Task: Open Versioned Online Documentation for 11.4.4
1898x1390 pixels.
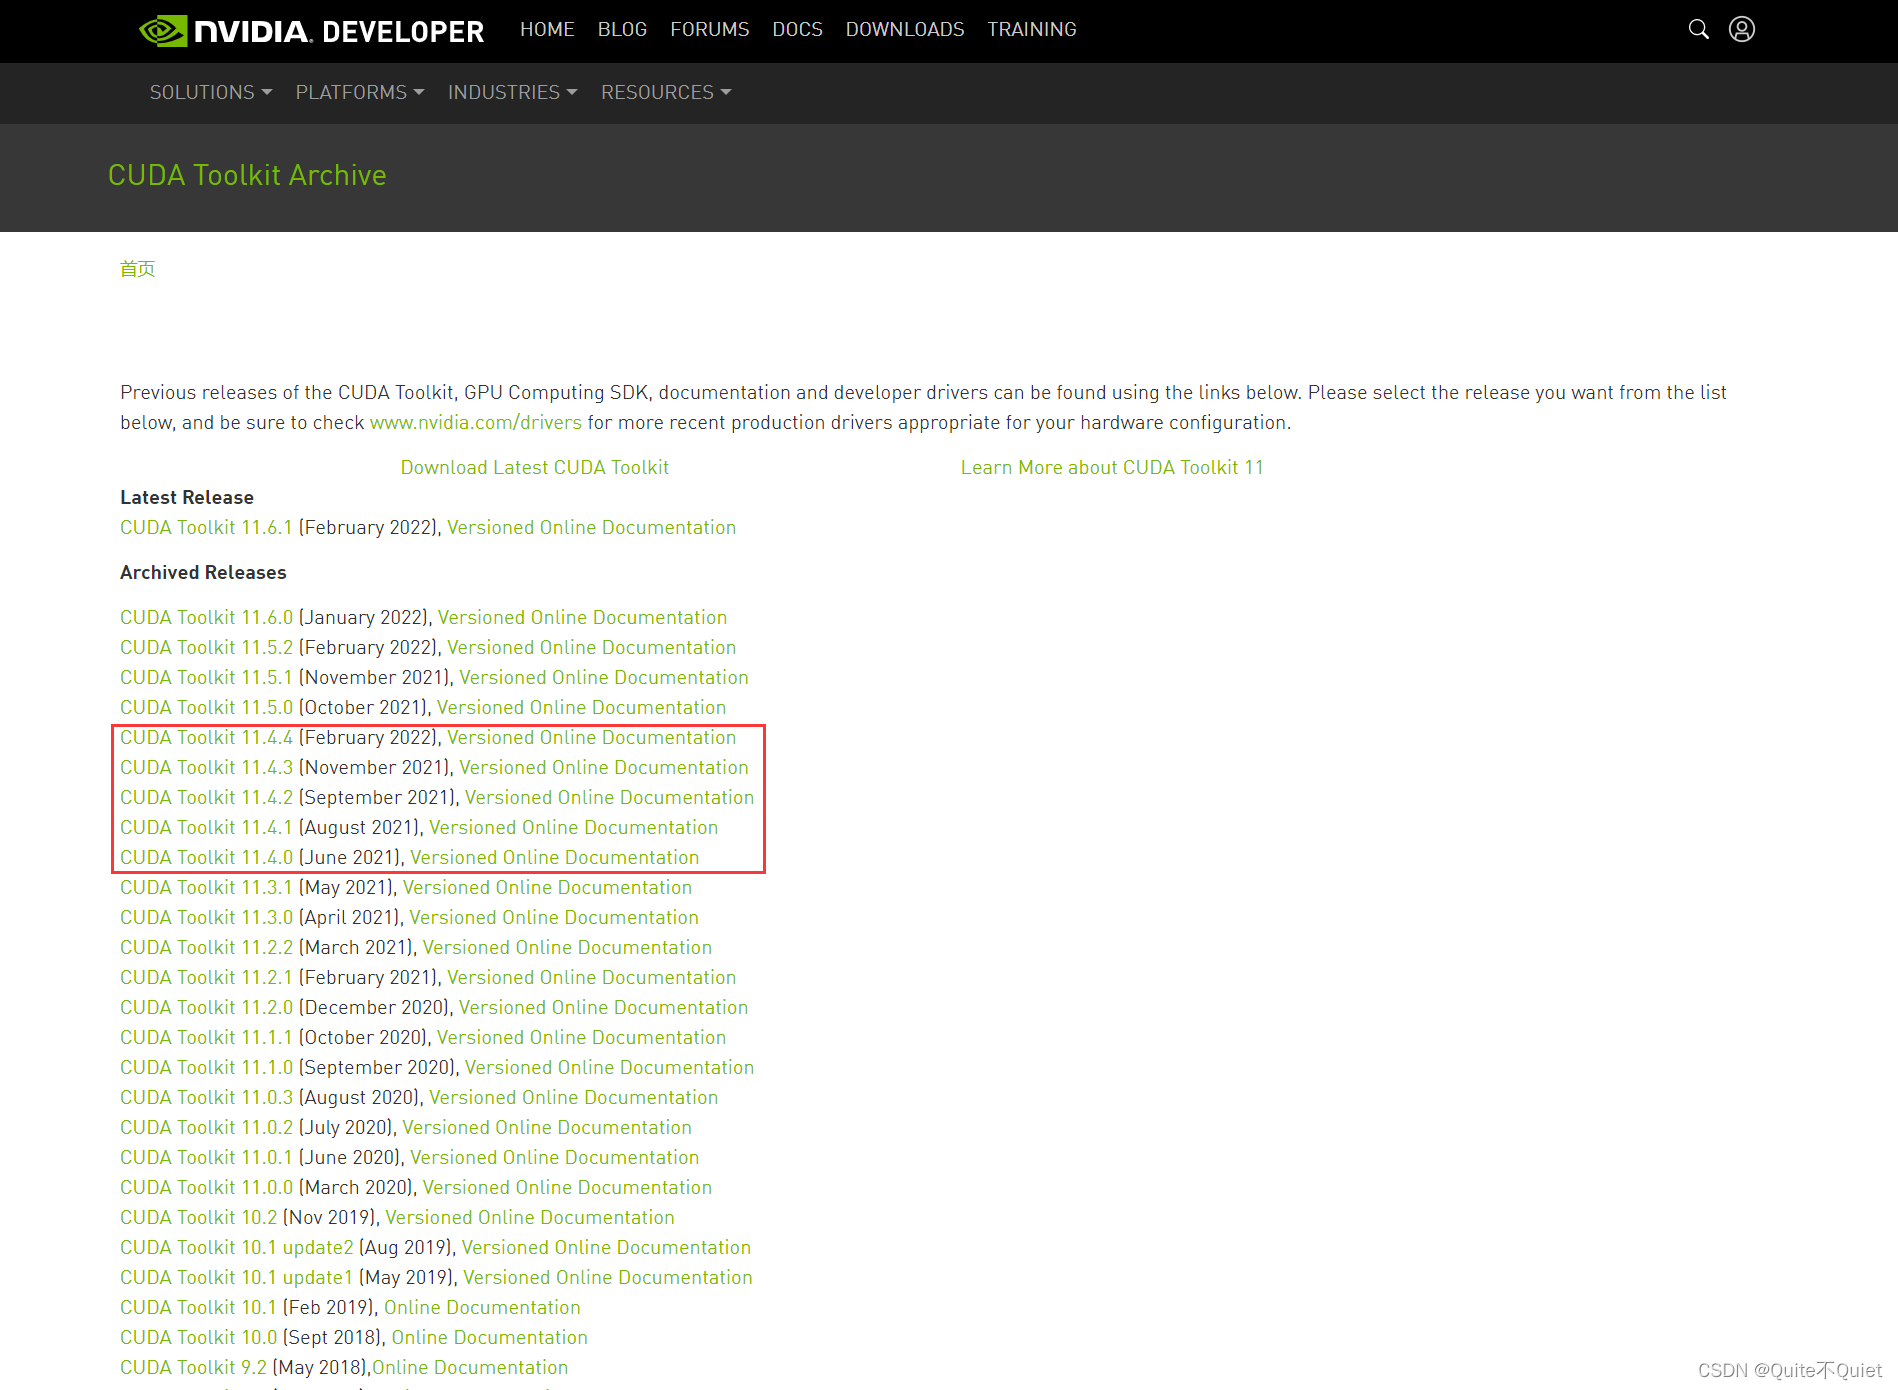Action: pyautogui.click(x=591, y=738)
